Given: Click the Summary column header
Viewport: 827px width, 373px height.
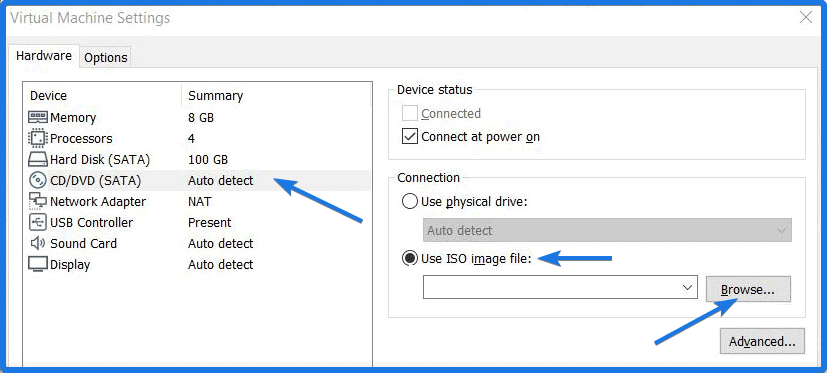Looking at the screenshot, I should click(215, 95).
